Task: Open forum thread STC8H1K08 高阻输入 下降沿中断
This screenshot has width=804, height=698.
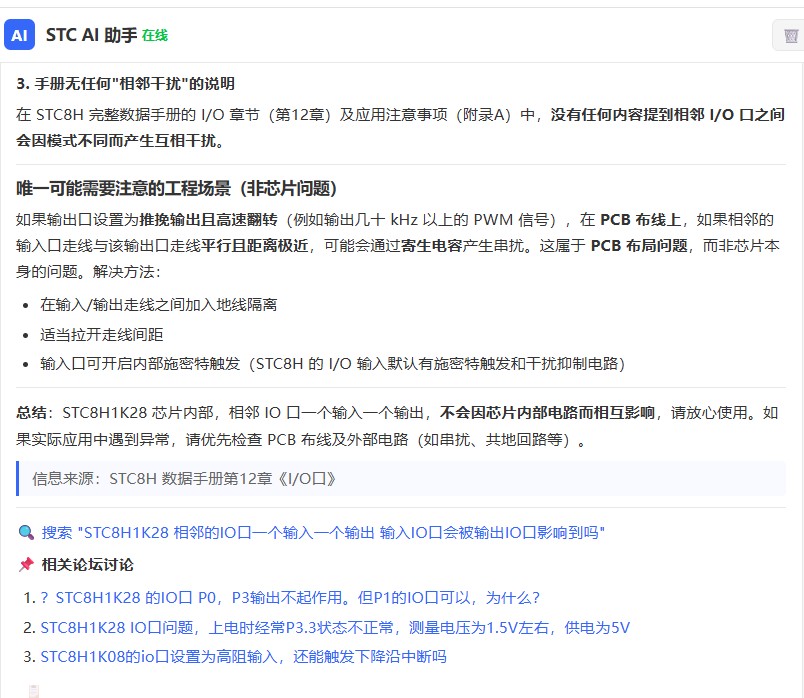Action: [243, 656]
